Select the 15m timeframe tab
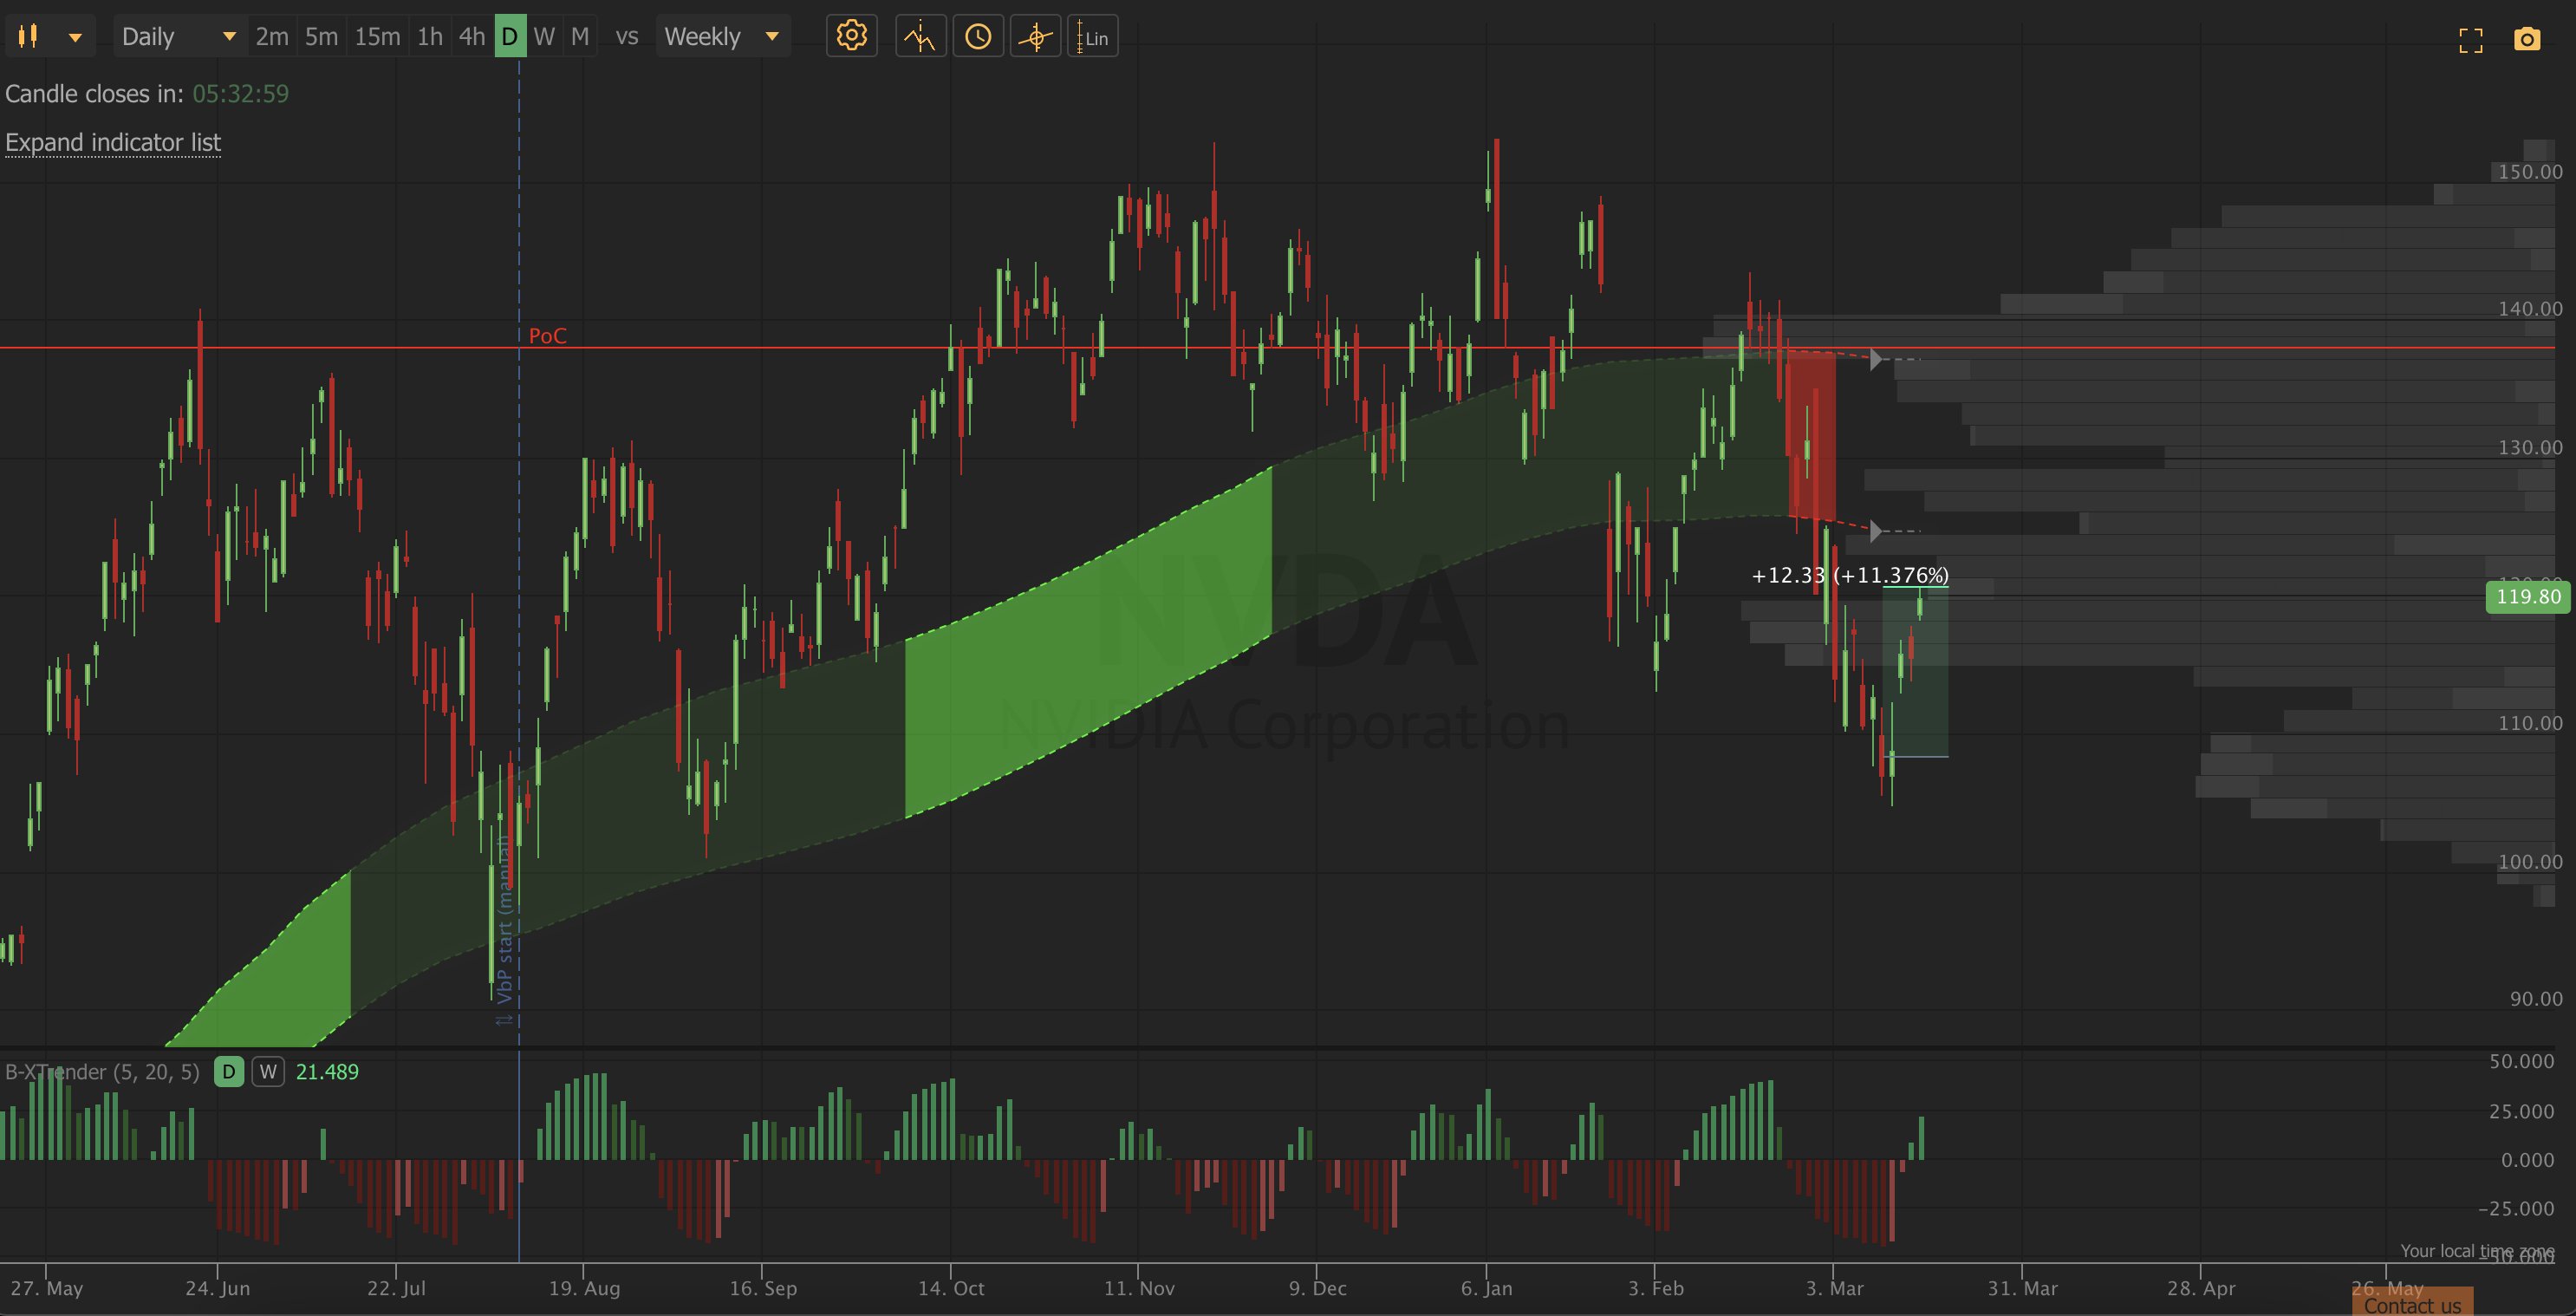The height and width of the screenshot is (1316, 2576). point(377,37)
